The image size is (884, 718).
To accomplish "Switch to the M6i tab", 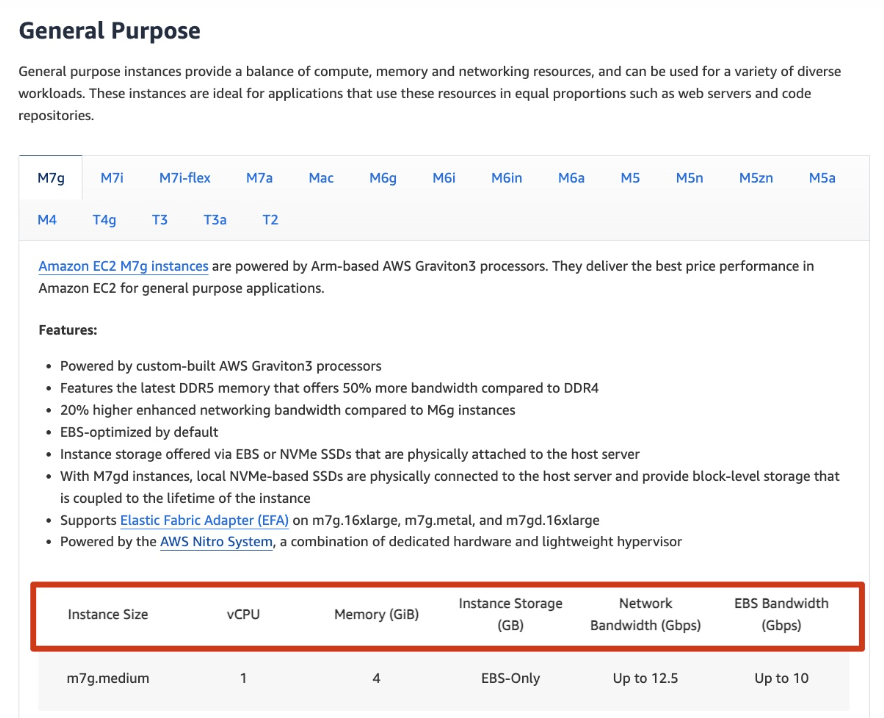I will pyautogui.click(x=444, y=178).
